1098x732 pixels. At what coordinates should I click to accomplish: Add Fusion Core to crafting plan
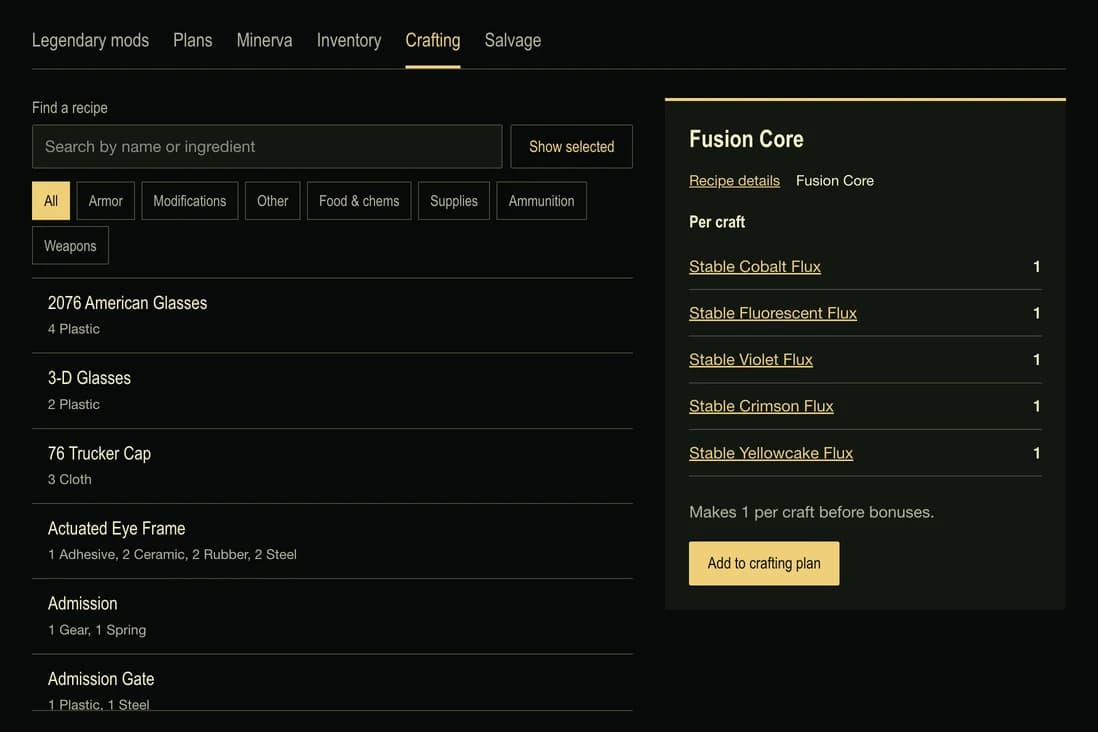[x=764, y=563]
